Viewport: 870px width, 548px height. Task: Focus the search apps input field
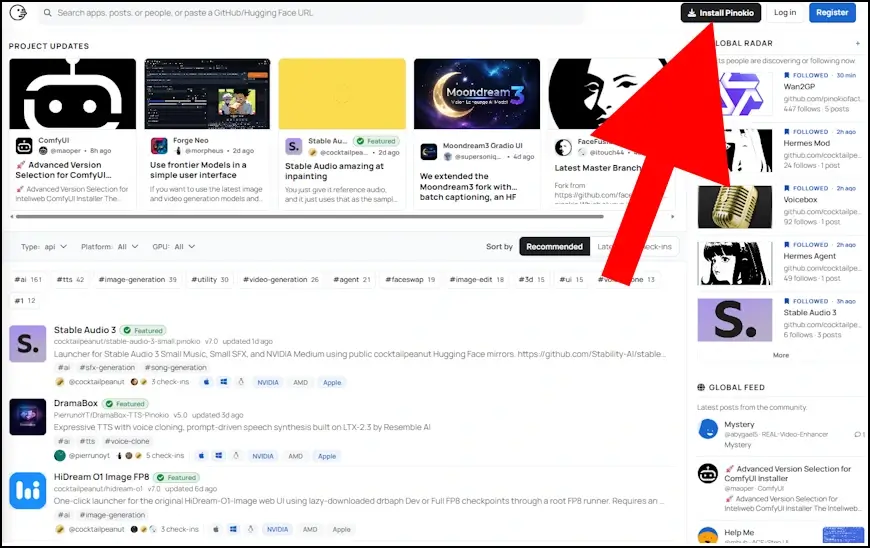311,13
